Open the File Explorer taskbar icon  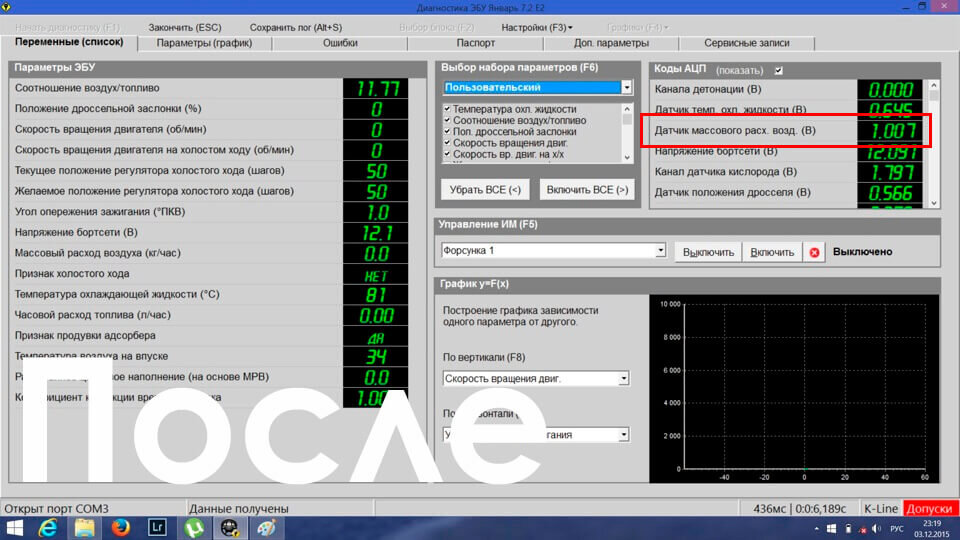tap(84, 528)
